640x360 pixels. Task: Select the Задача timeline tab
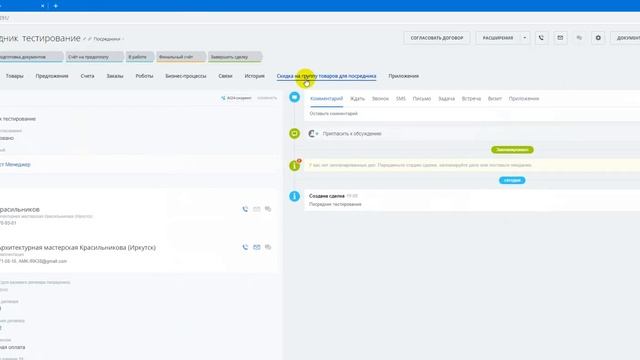coord(446,98)
